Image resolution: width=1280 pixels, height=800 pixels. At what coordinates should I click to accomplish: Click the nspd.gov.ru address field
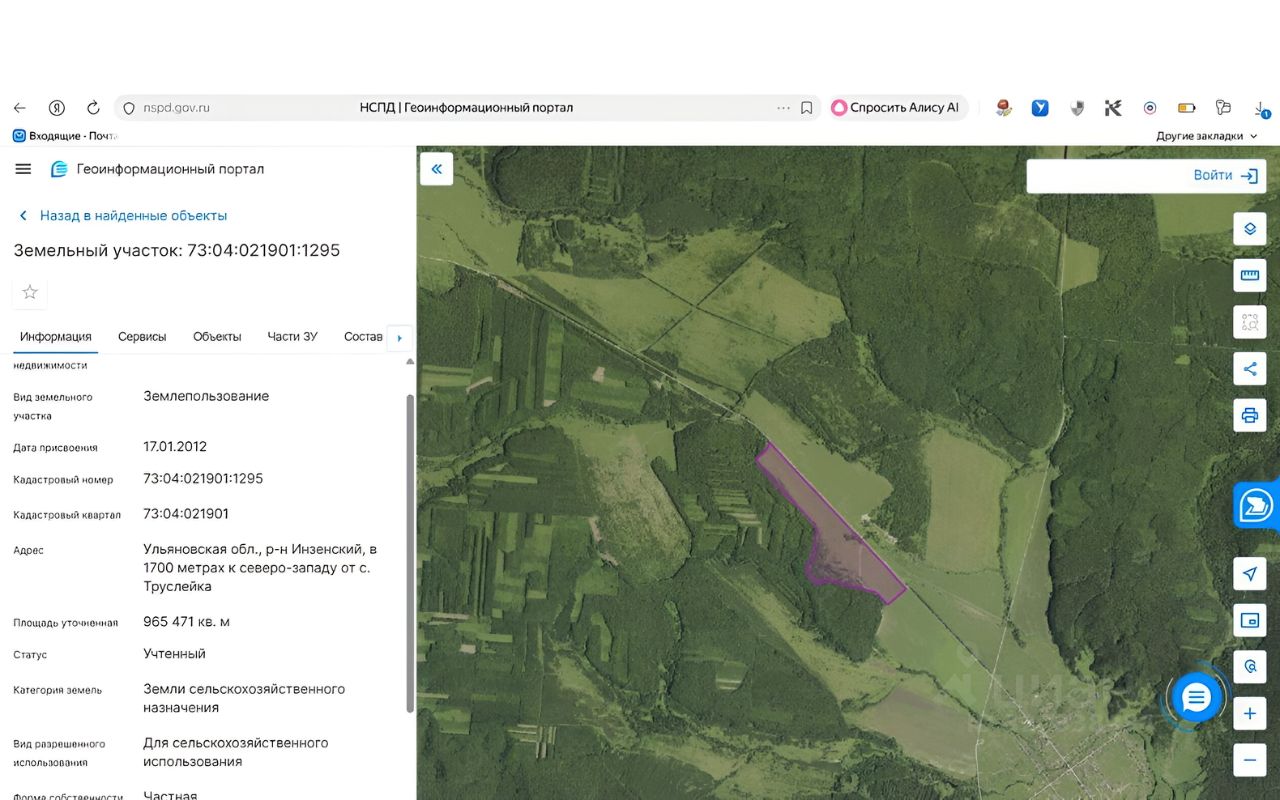[x=176, y=108]
